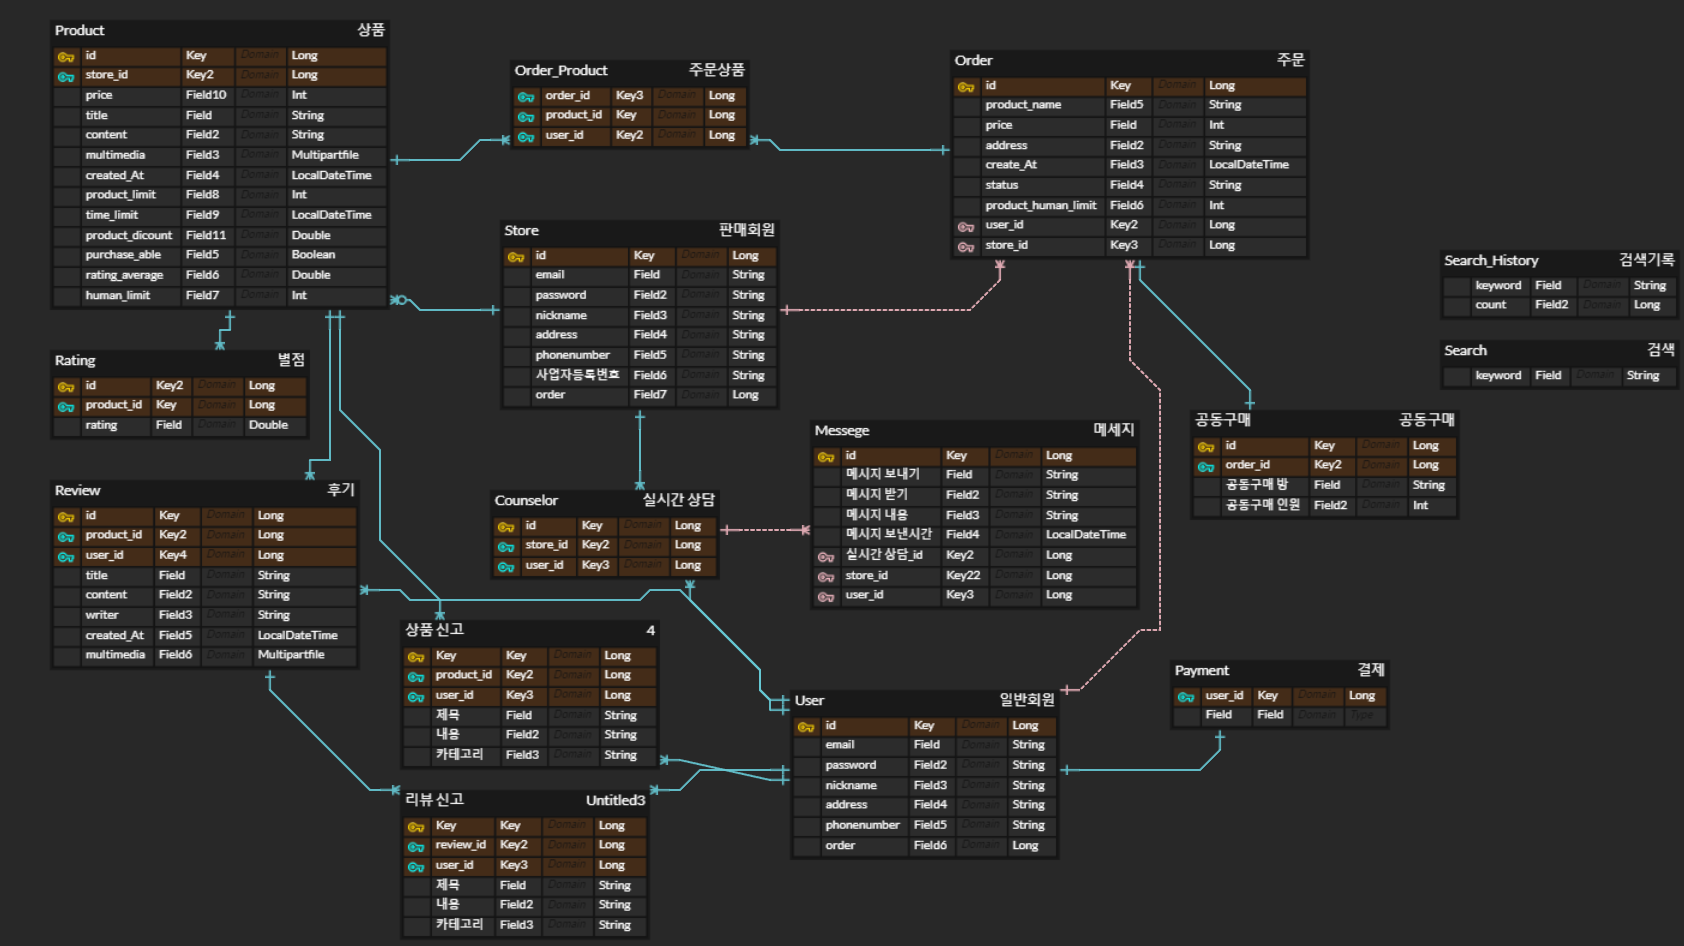Click the pink key icon of Messege user_id
This screenshot has width=1684, height=946.
coord(826,597)
